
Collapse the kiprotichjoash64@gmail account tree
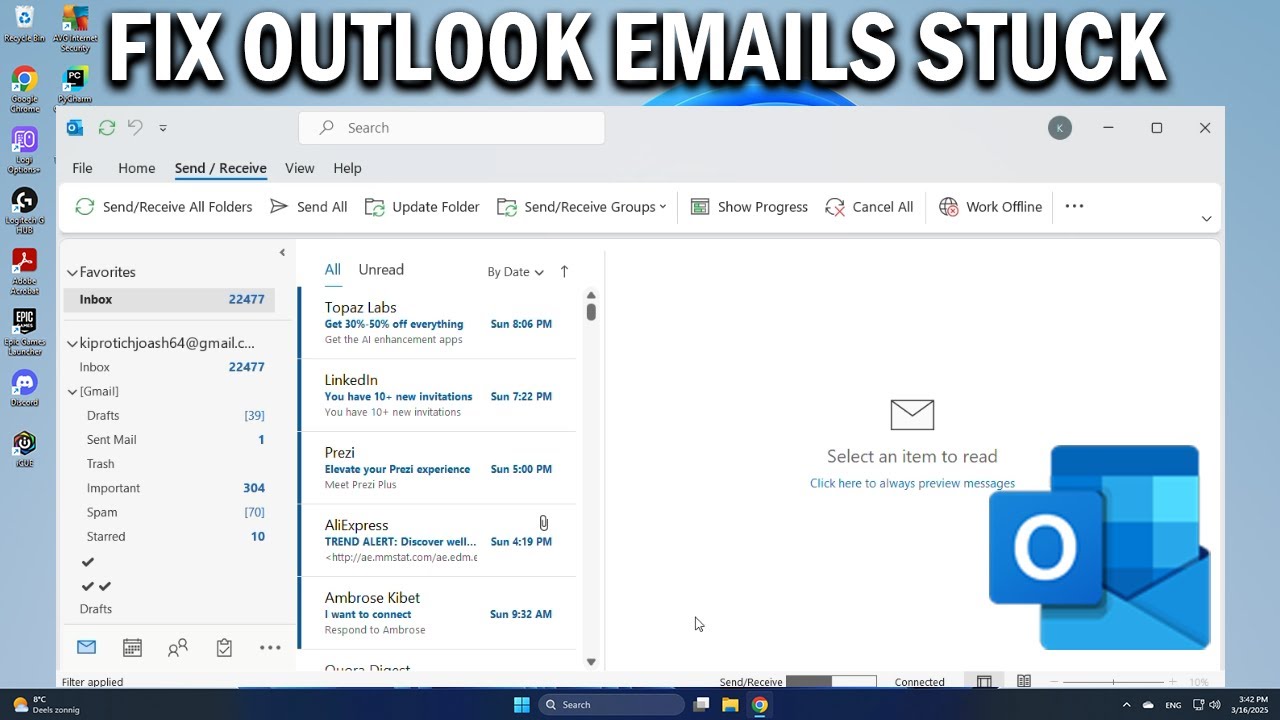click(72, 343)
